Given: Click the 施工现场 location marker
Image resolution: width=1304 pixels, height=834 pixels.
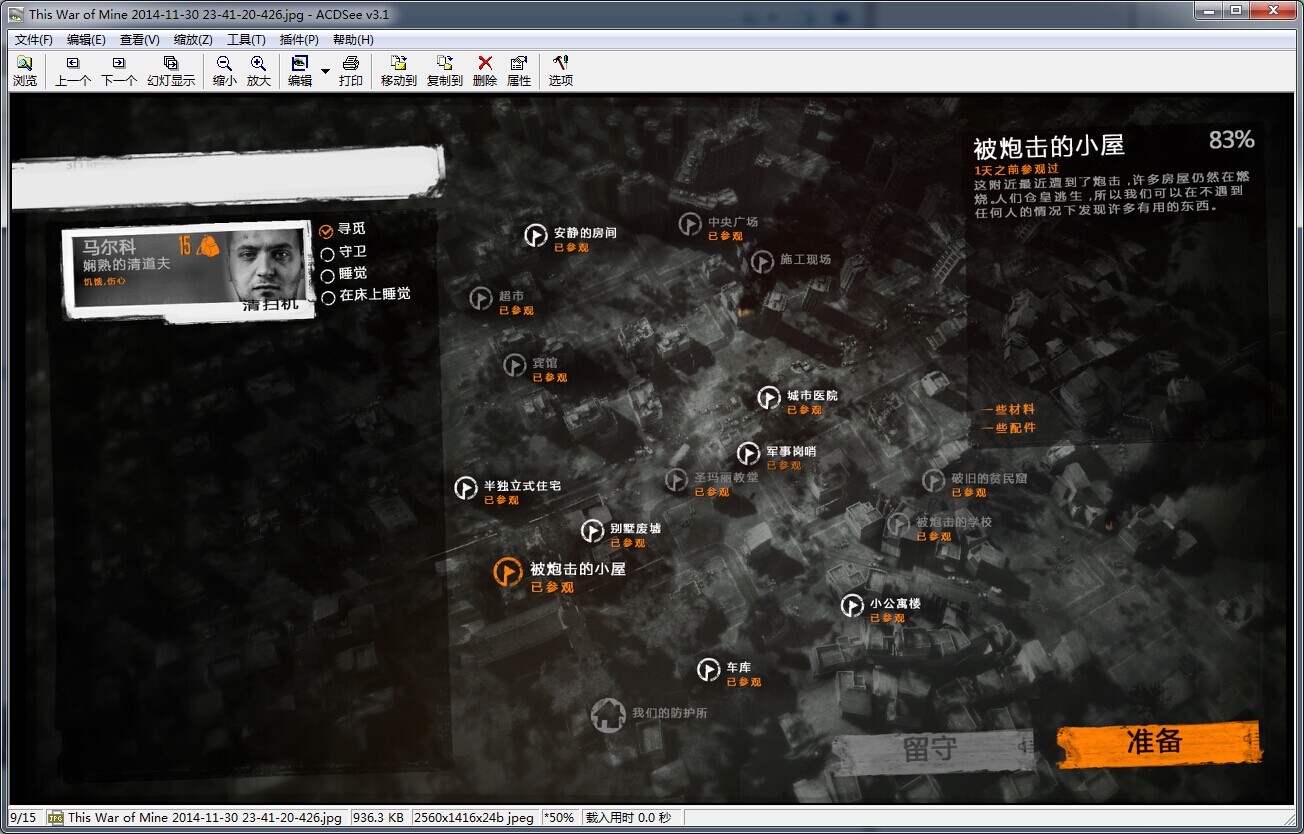Looking at the screenshot, I should click(762, 261).
